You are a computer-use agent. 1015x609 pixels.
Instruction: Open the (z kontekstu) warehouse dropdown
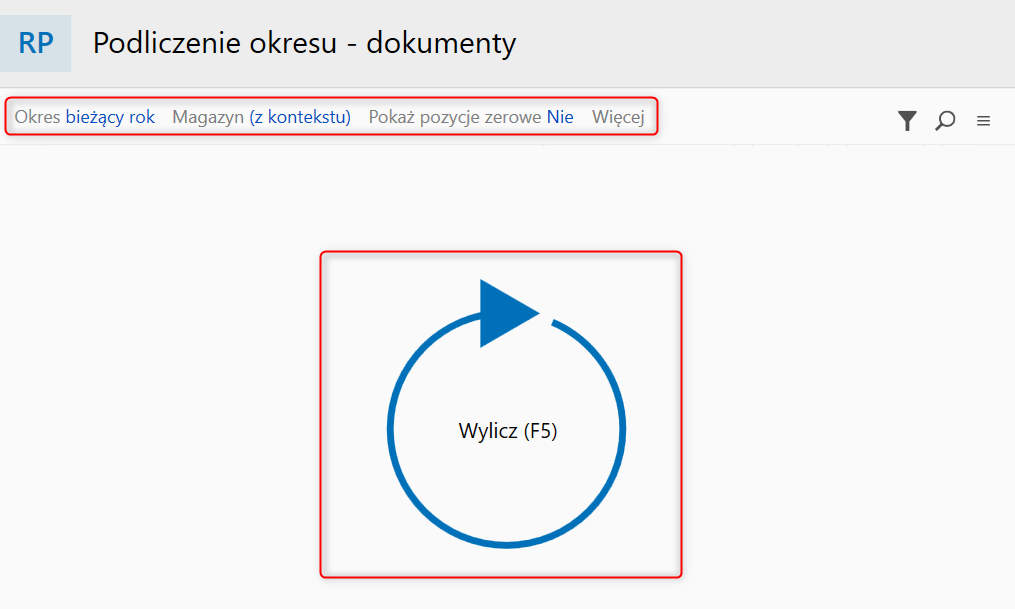300,117
